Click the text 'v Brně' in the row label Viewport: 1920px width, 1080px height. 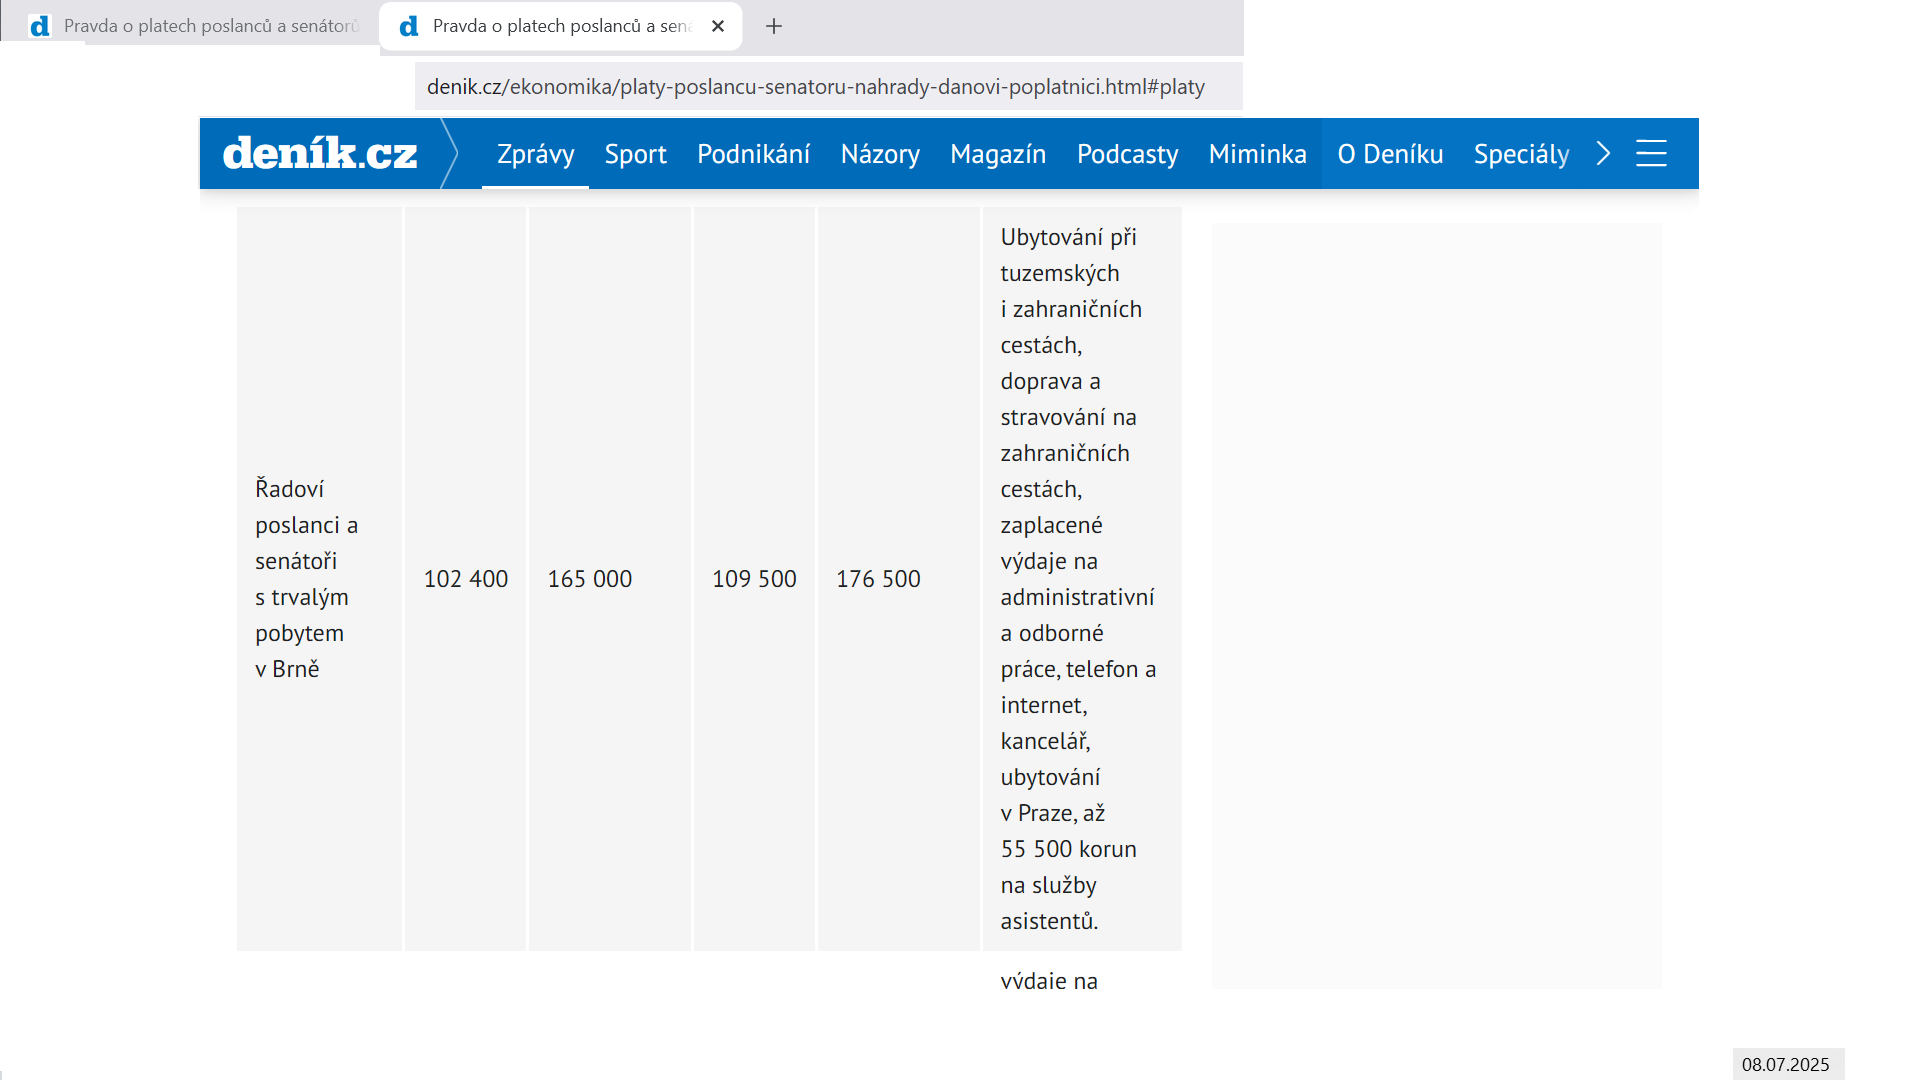(x=287, y=669)
